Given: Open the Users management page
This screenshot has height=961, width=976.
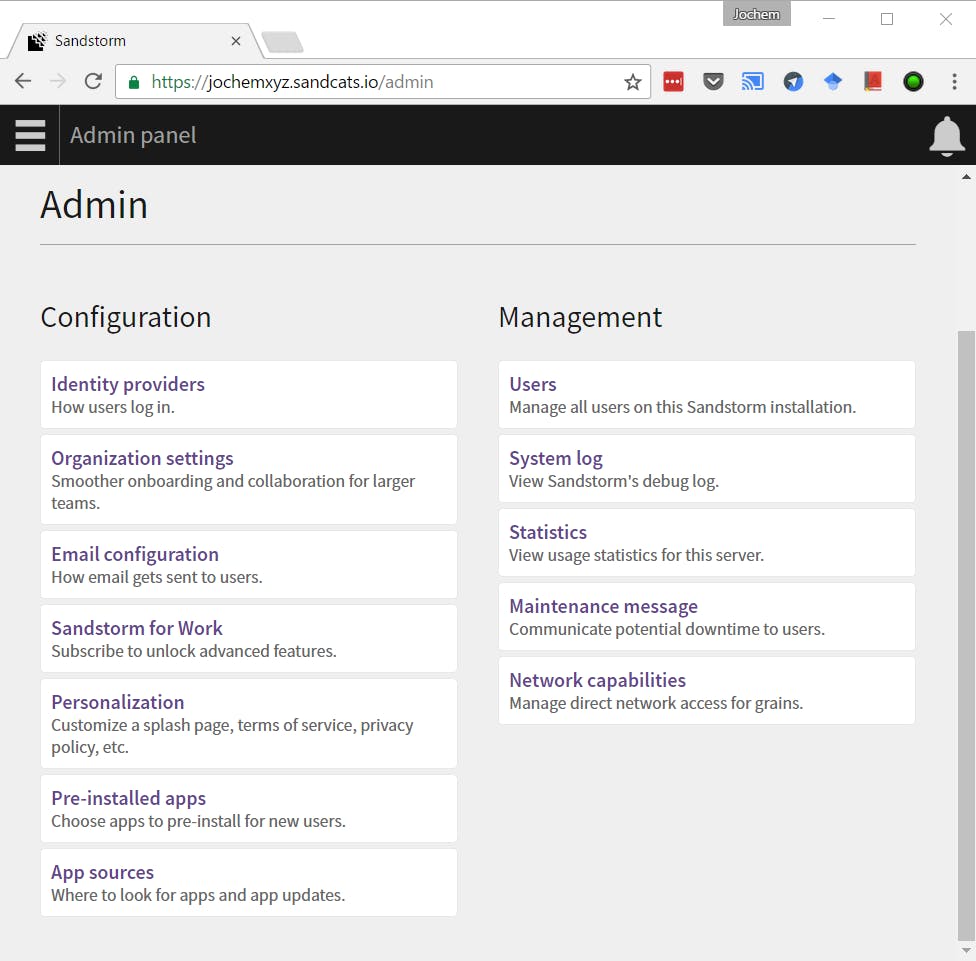Looking at the screenshot, I should pos(533,384).
